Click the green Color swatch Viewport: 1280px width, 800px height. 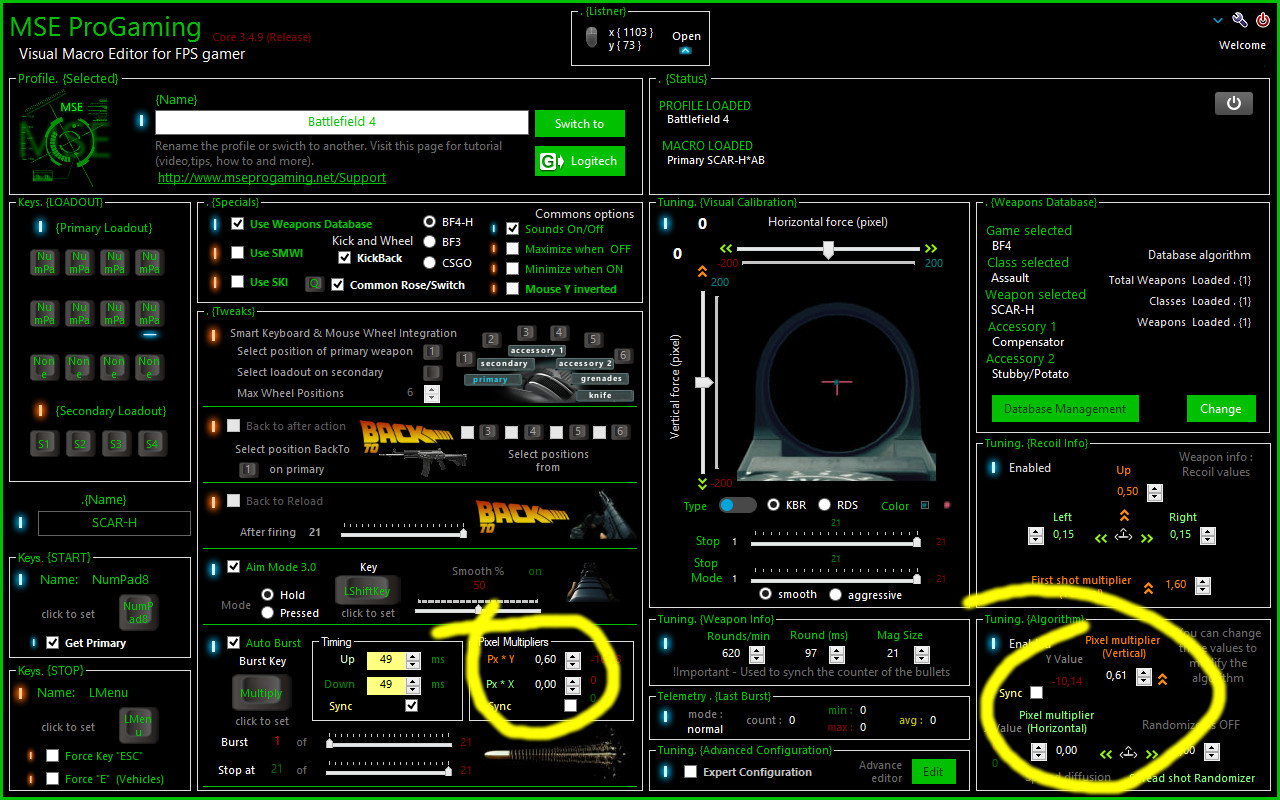click(925, 505)
